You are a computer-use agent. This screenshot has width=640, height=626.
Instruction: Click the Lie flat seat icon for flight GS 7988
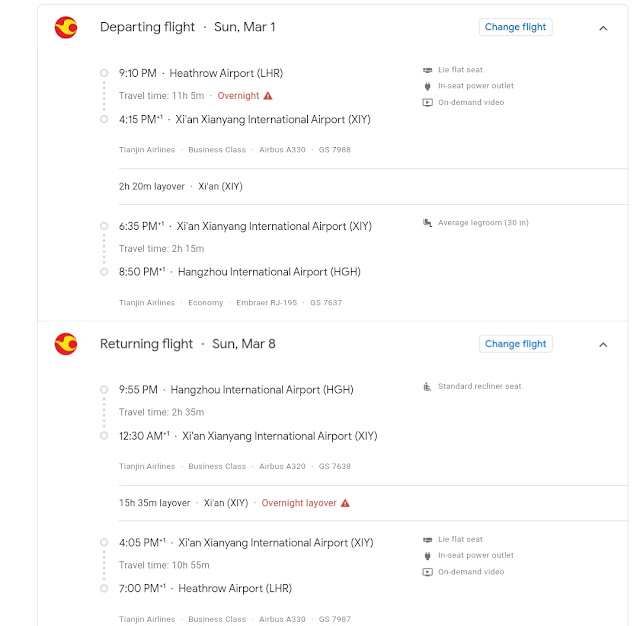click(x=427, y=70)
